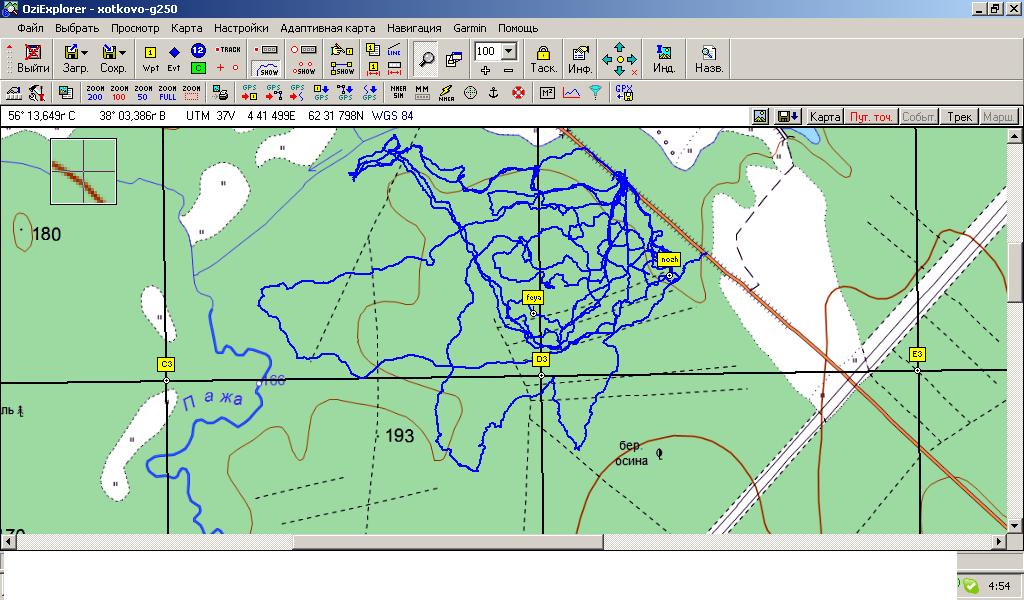Toggle track SHOW button
Image resolution: width=1024 pixels, height=600 pixels.
tap(266, 68)
